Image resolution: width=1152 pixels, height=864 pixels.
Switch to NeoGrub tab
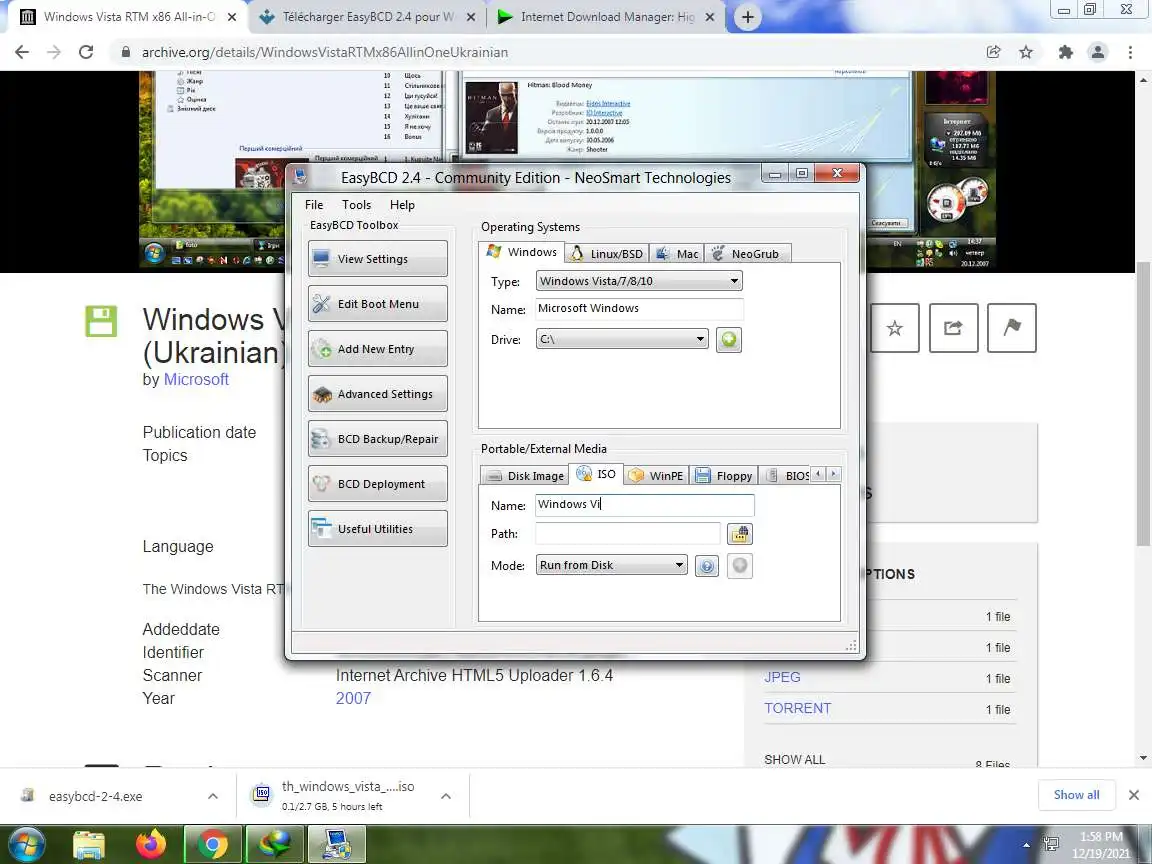(746, 253)
